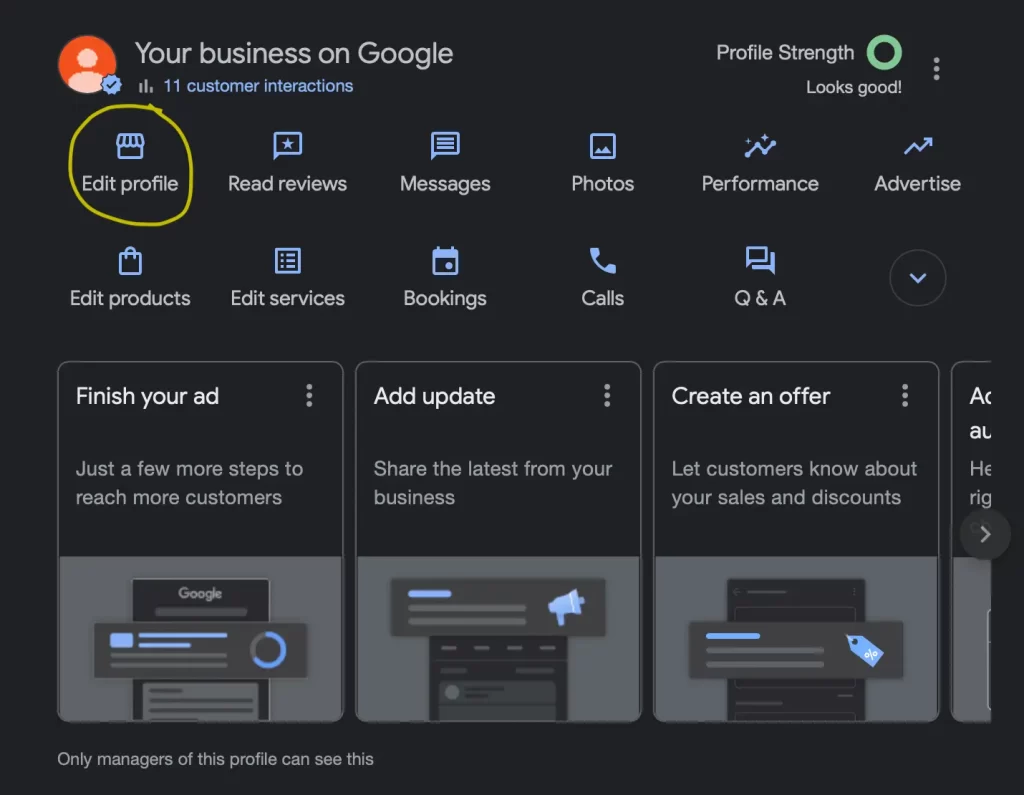This screenshot has height=795, width=1024.
Task: Click the Bookings label
Action: pyautogui.click(x=445, y=299)
